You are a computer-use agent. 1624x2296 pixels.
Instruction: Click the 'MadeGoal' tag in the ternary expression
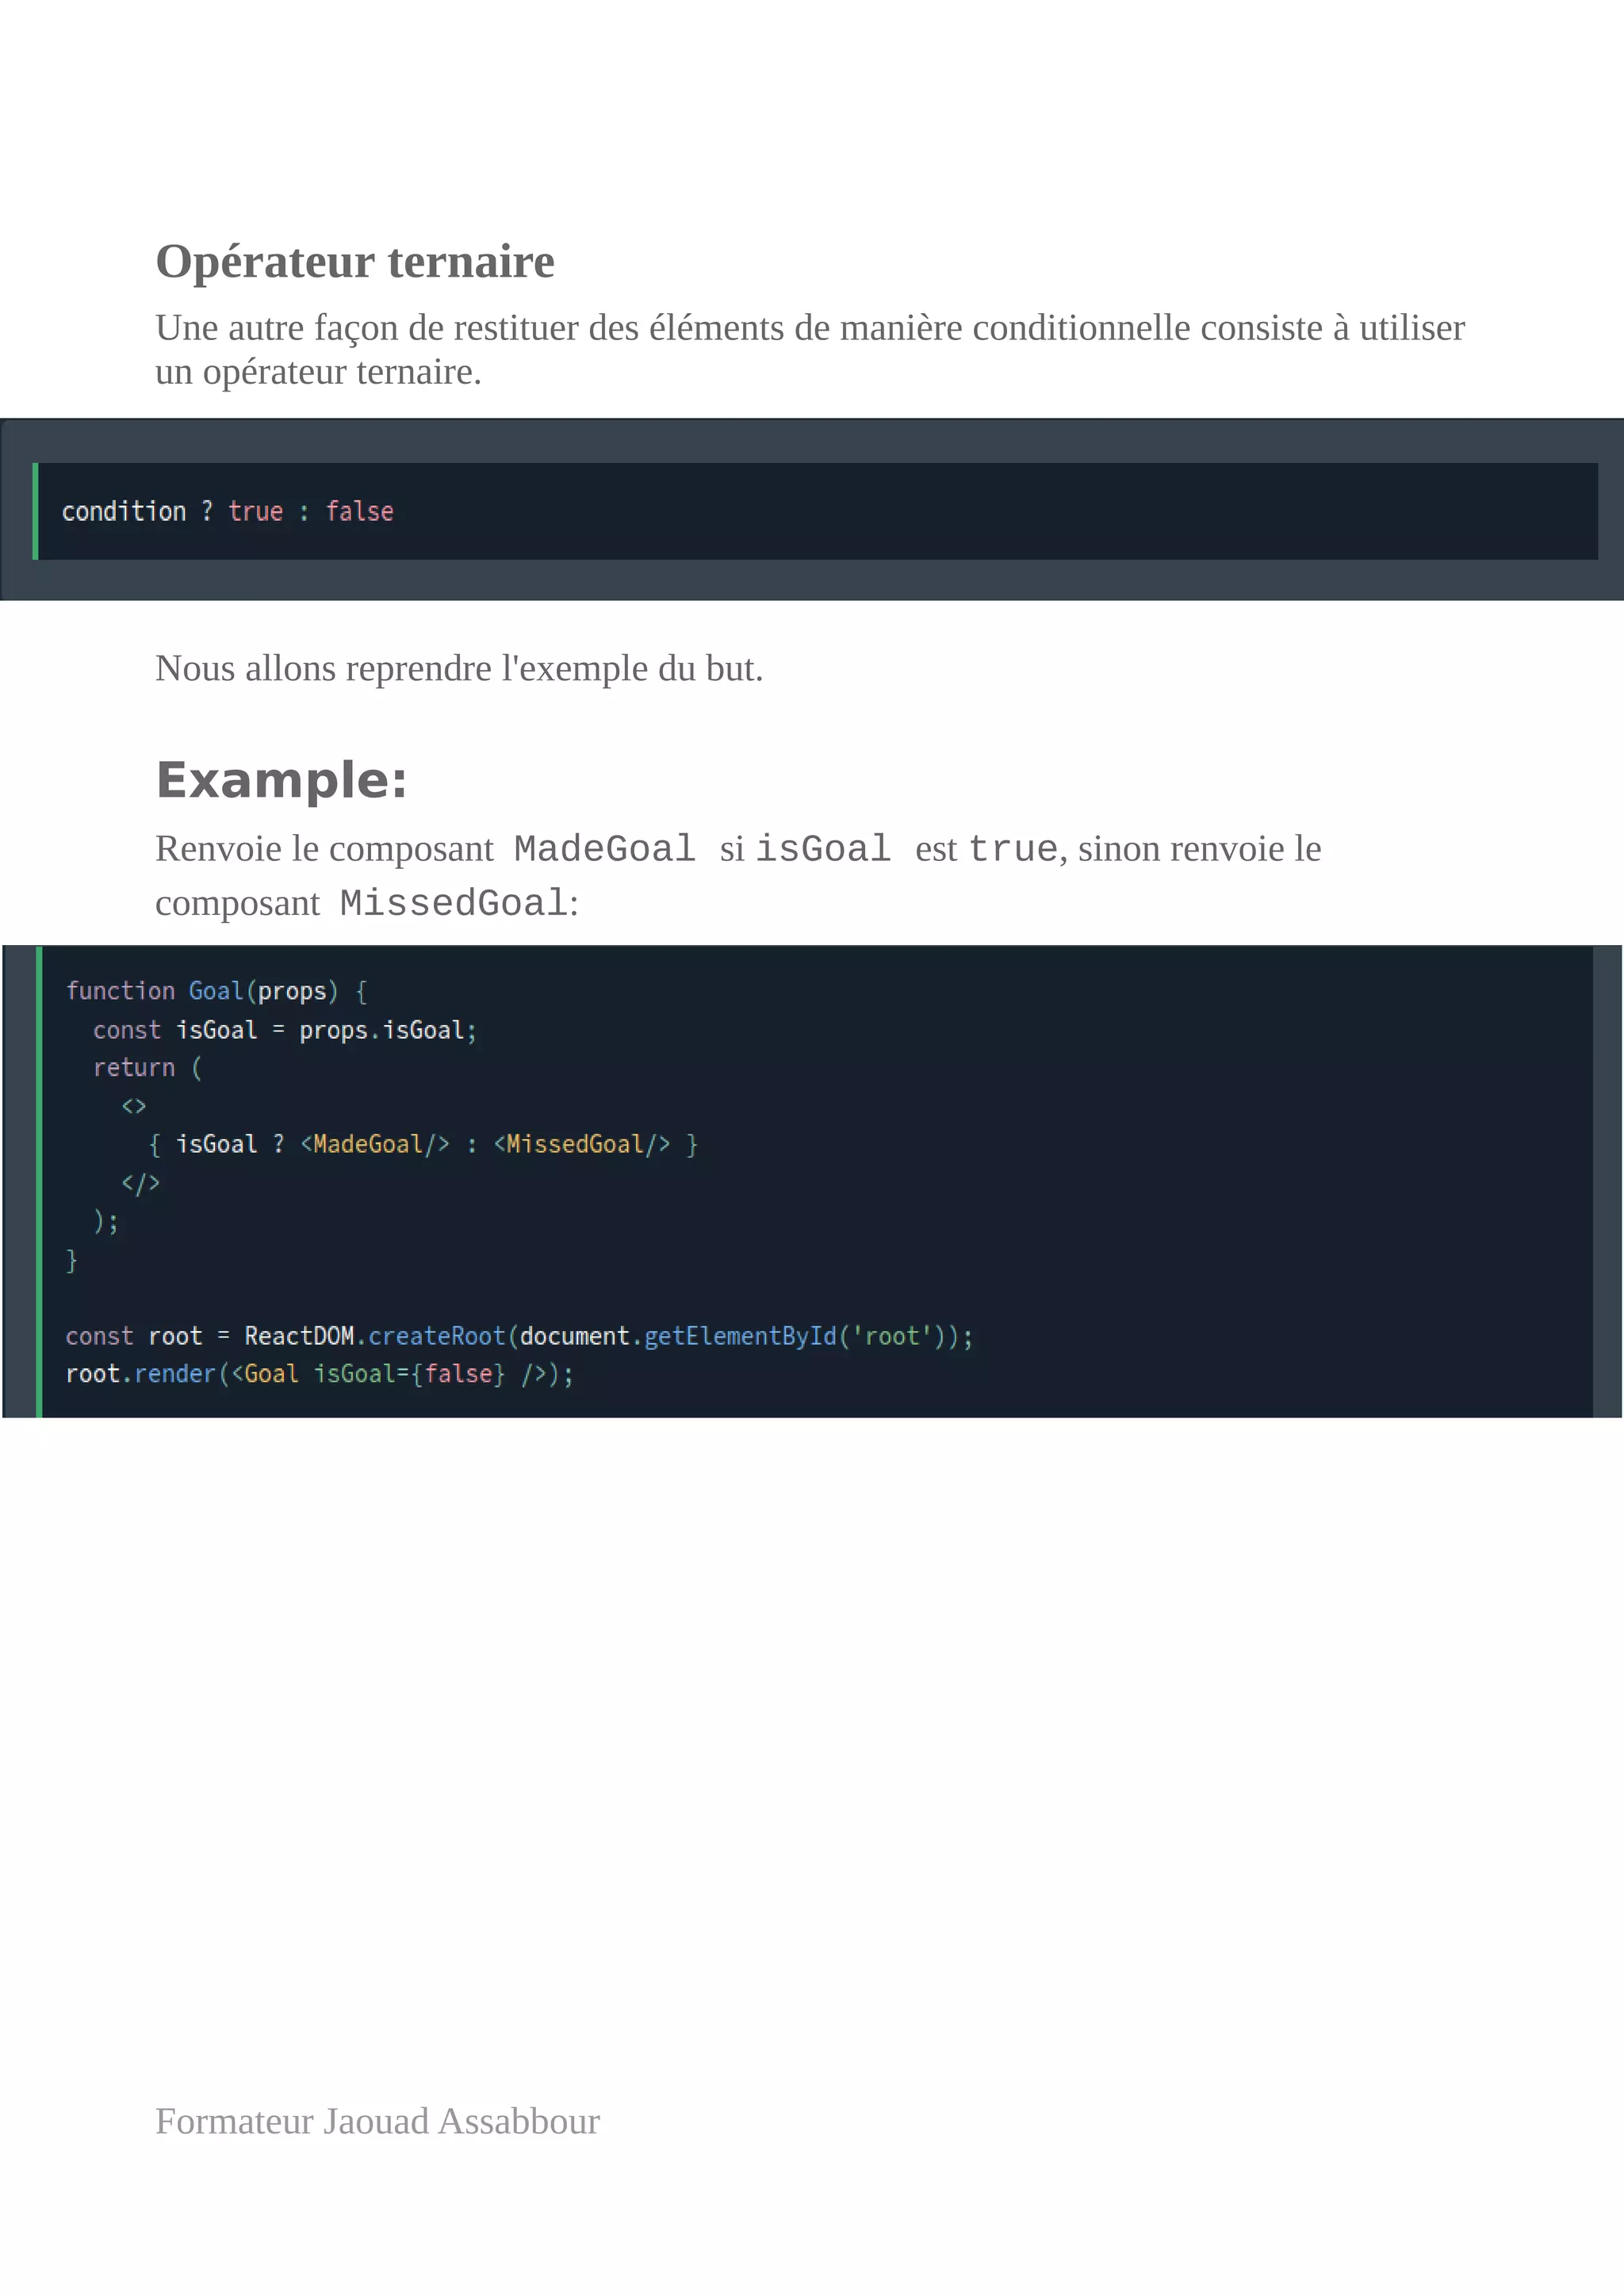[x=367, y=1144]
